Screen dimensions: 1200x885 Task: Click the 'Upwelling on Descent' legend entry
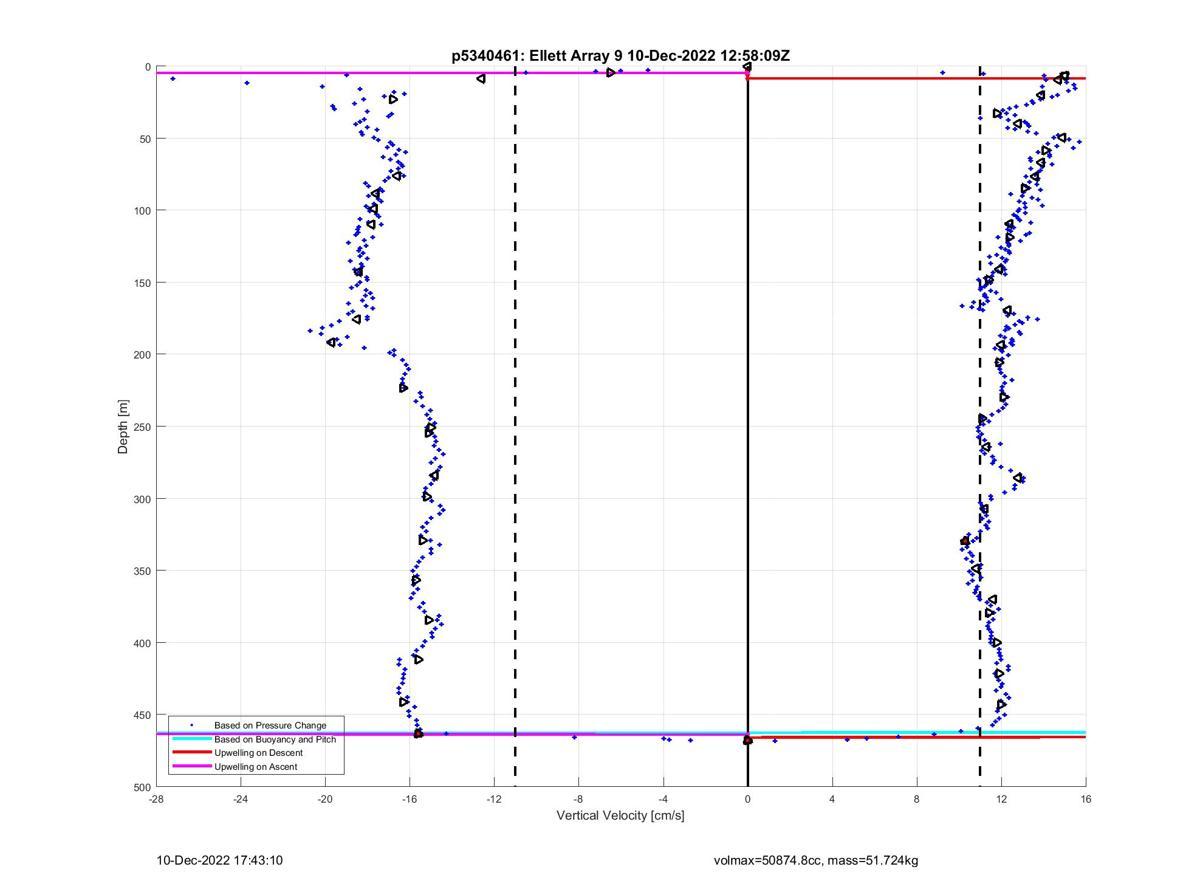point(258,753)
